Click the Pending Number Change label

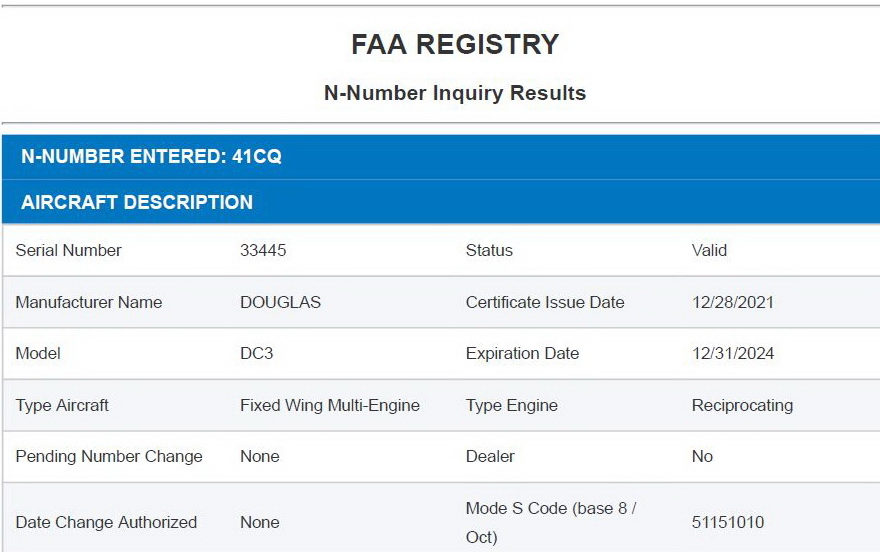(x=109, y=457)
